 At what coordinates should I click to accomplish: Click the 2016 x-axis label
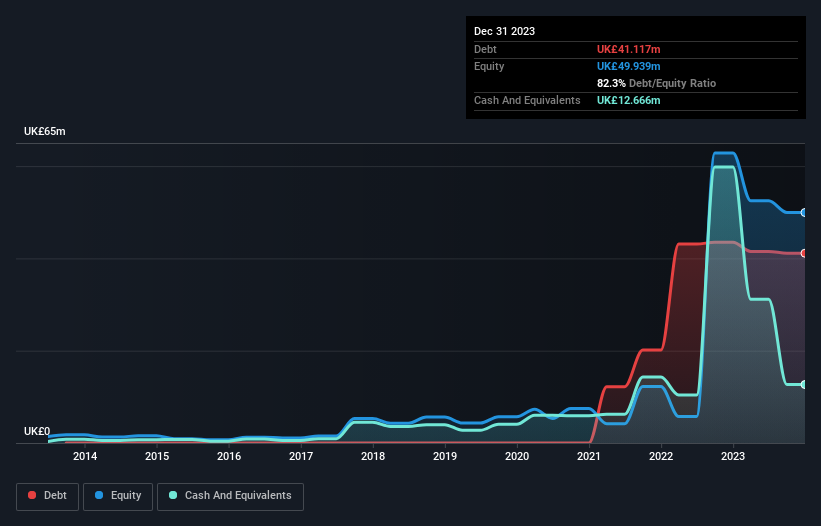pyautogui.click(x=229, y=456)
